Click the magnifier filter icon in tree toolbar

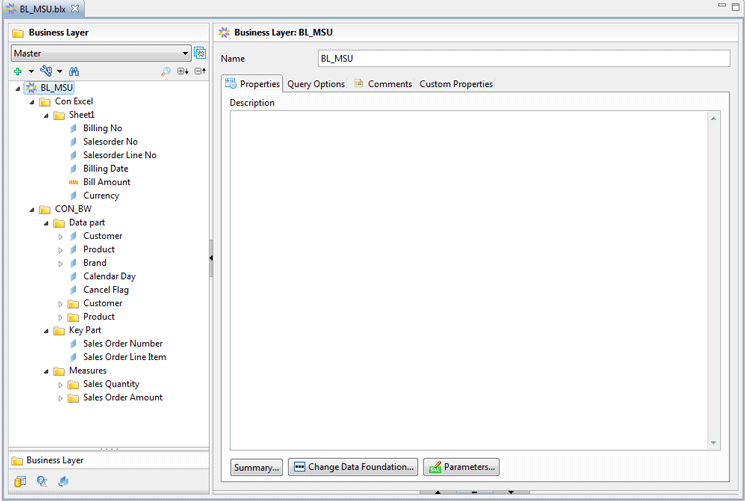coord(165,71)
